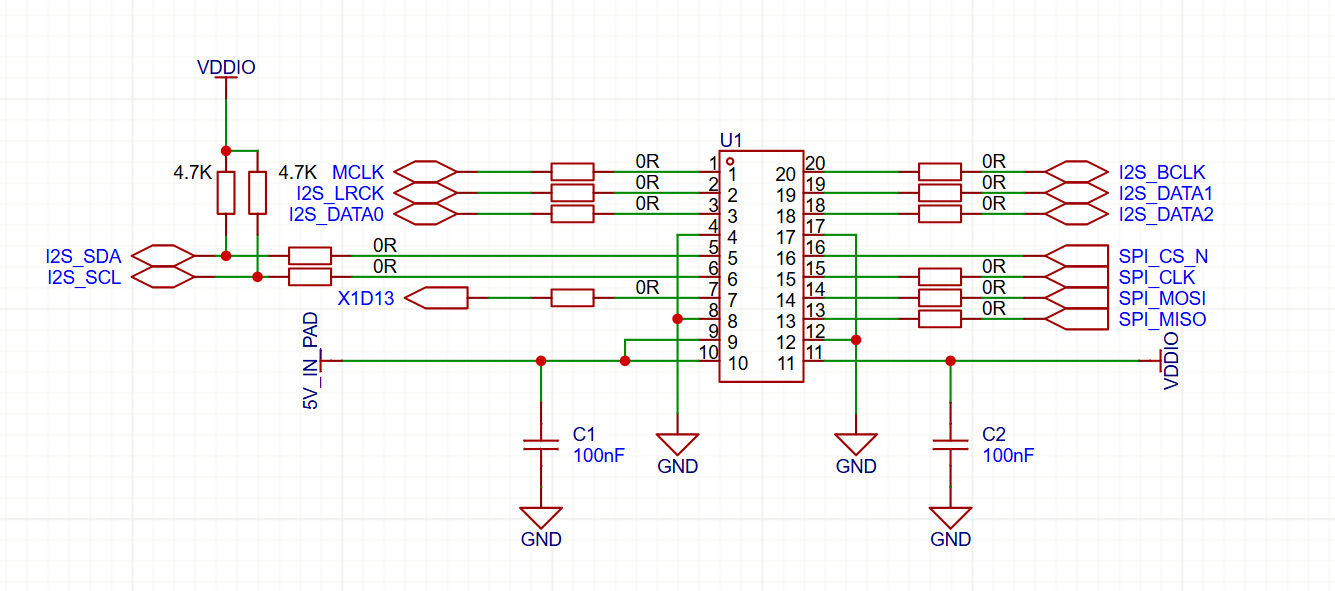The width and height of the screenshot is (1335, 591).
Task: Select the 0R resistor on the SPI_MOSI line
Action: click(x=939, y=298)
